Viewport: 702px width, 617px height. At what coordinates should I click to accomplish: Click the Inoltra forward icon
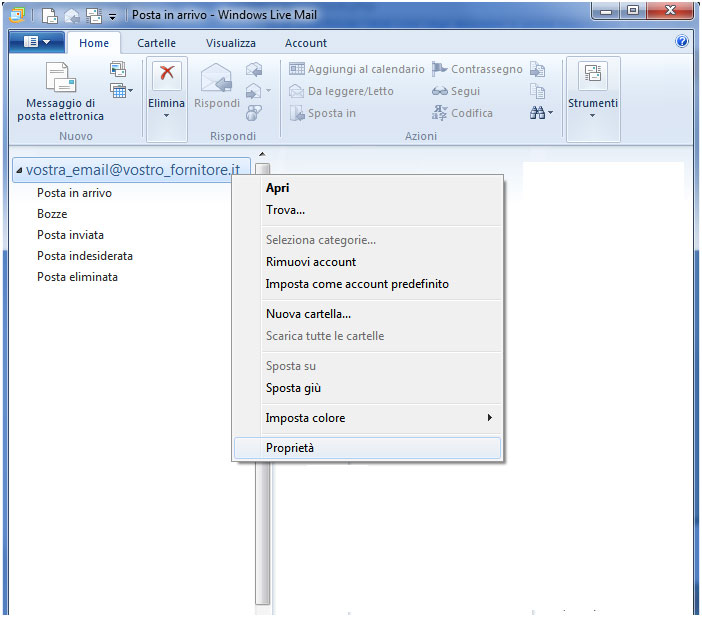(253, 91)
